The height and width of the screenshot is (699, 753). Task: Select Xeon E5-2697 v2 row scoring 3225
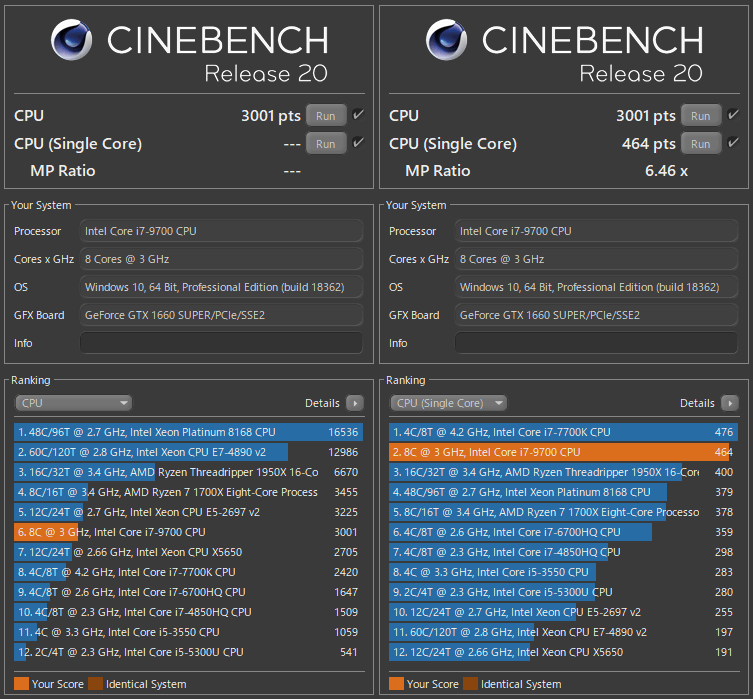[x=188, y=512]
